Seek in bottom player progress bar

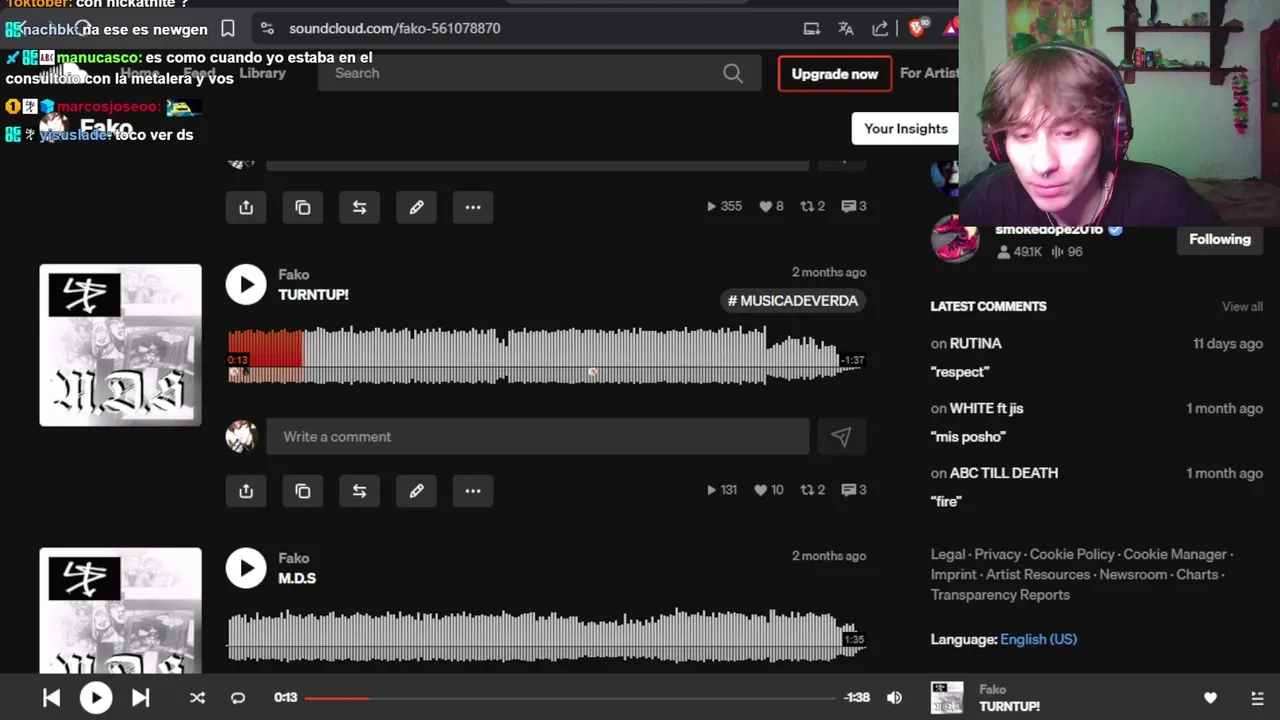570,698
